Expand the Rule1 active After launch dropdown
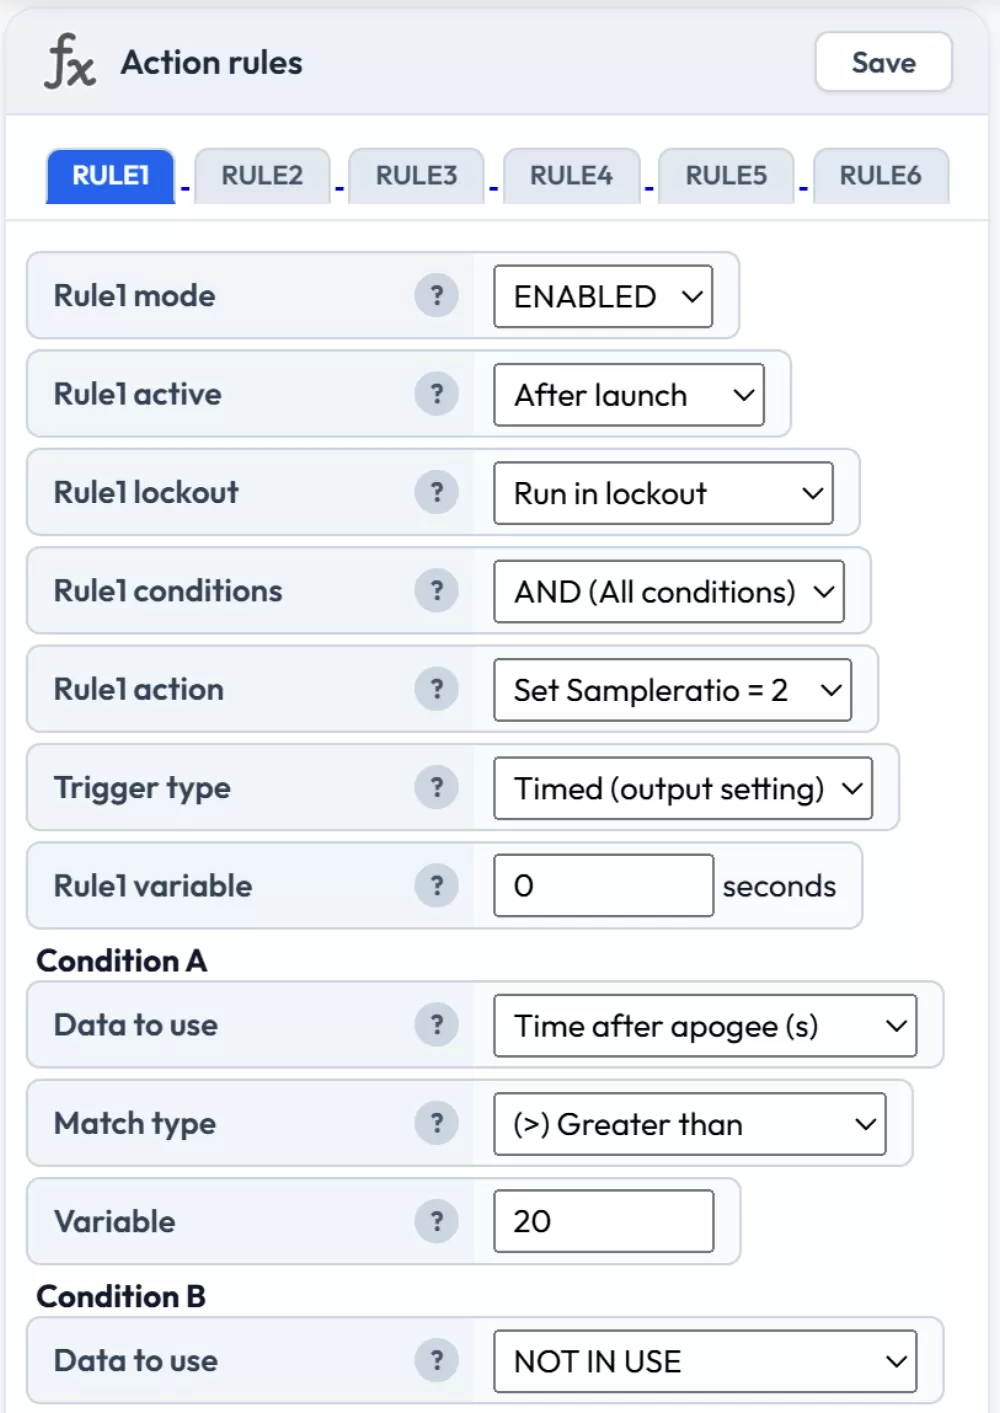The width and height of the screenshot is (1000, 1413). coord(629,395)
